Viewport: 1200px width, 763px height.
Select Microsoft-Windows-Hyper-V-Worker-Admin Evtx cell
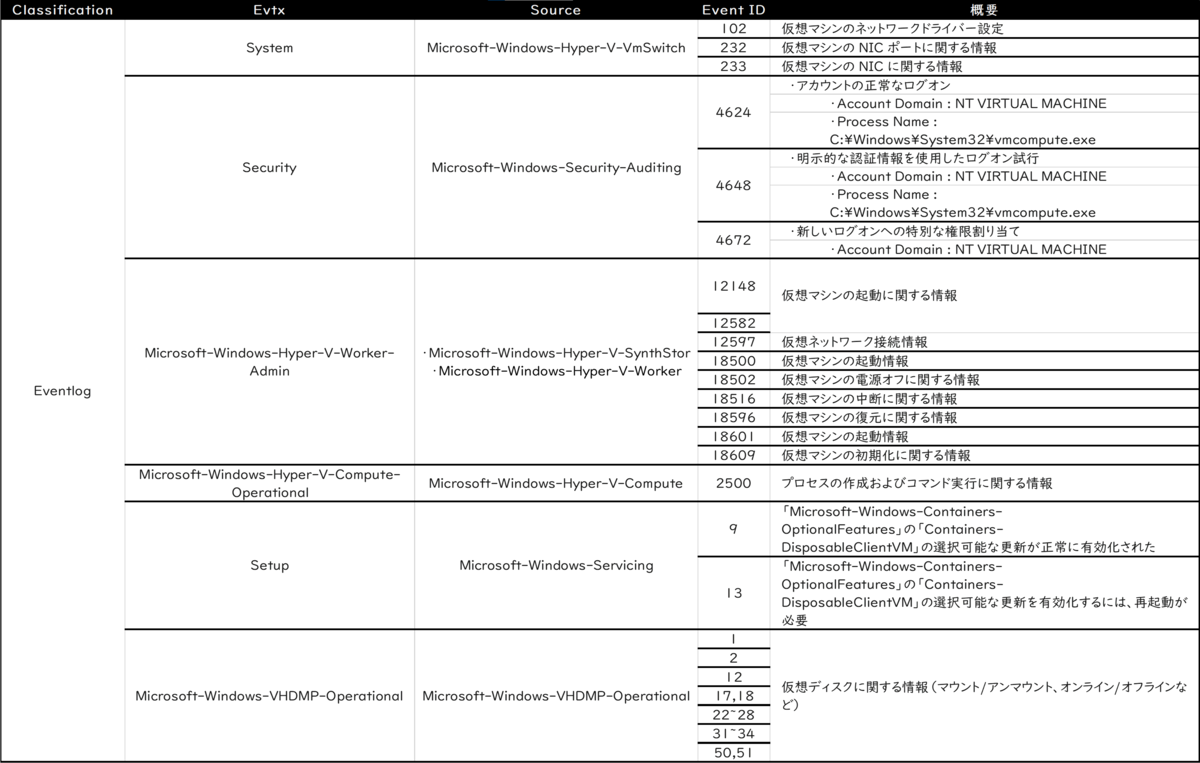coord(269,361)
